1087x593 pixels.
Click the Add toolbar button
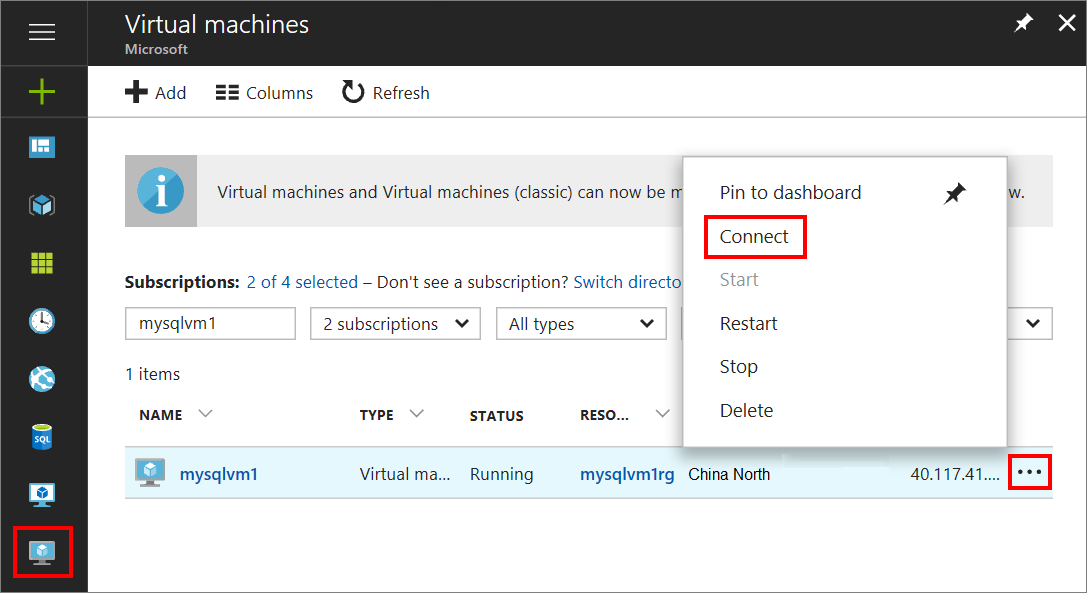[x=156, y=93]
